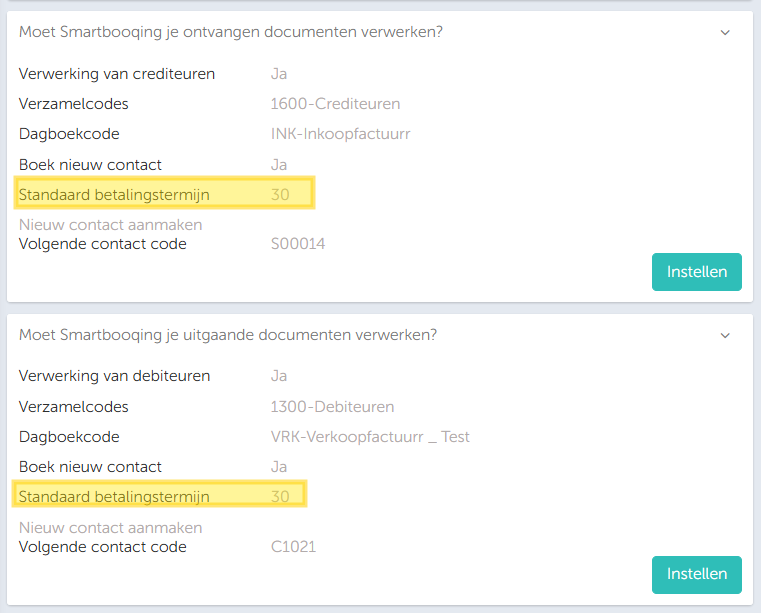This screenshot has height=613, width=761.
Task: Click the Ja value beside 'Verwerking van crediteuren'
Action: 279,74
